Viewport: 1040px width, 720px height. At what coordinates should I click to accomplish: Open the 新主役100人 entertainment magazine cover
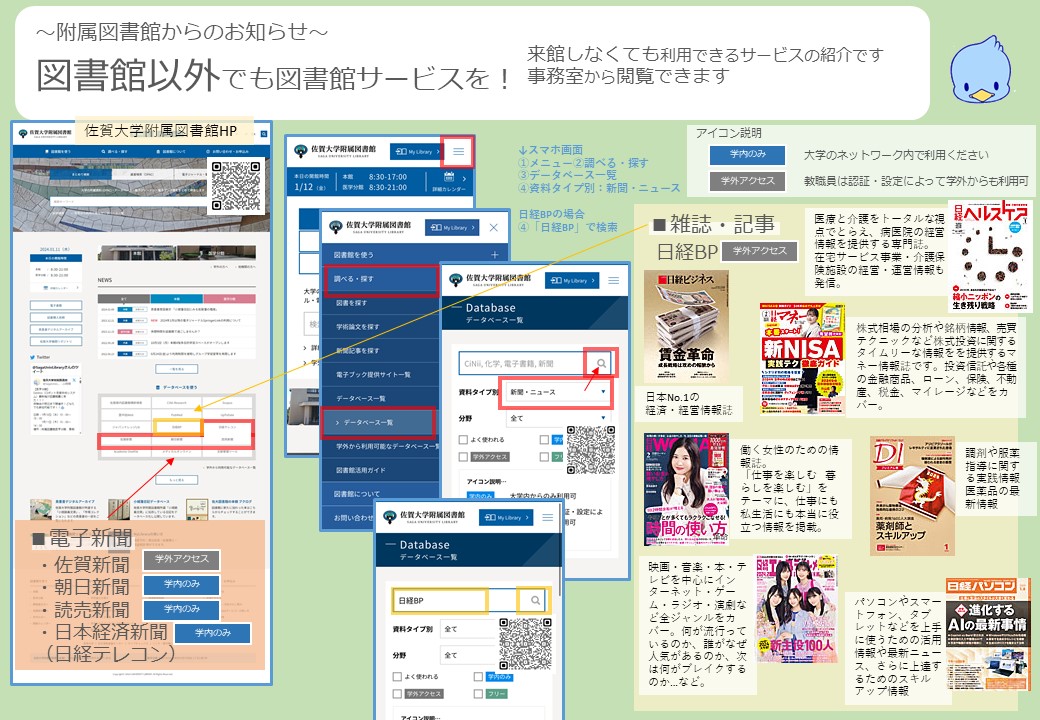click(796, 609)
